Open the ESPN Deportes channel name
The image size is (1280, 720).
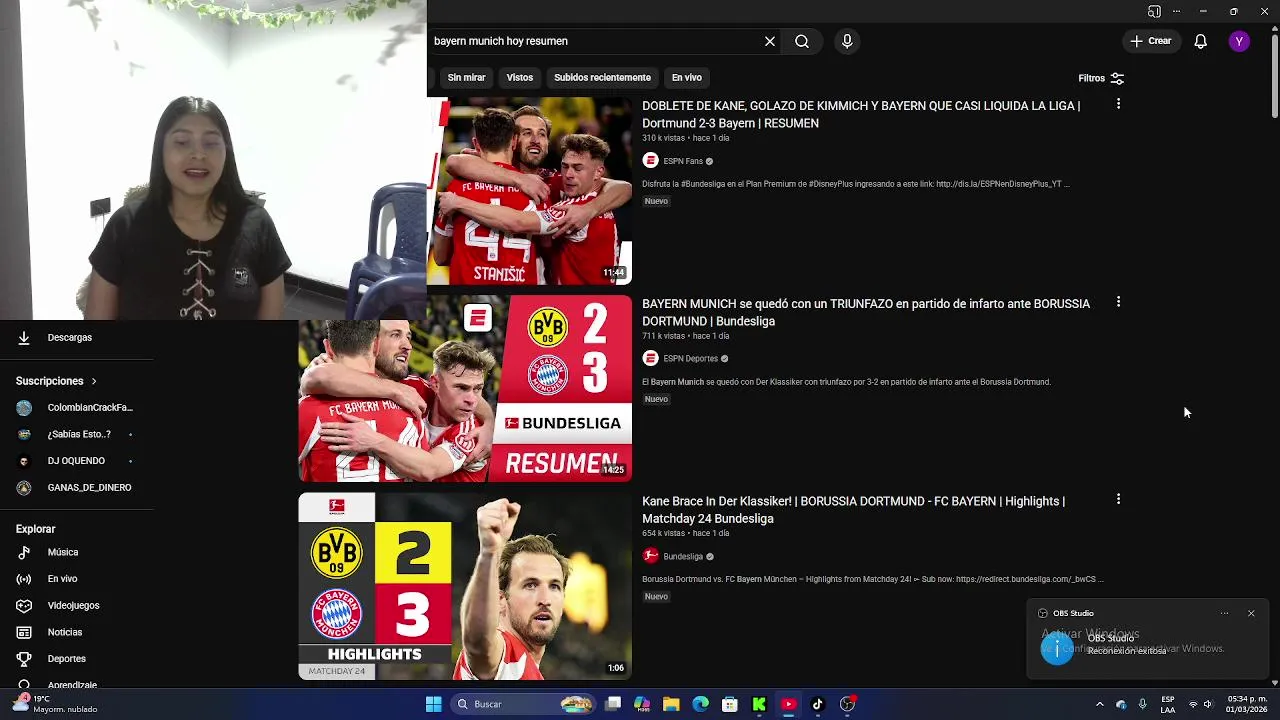coord(691,358)
